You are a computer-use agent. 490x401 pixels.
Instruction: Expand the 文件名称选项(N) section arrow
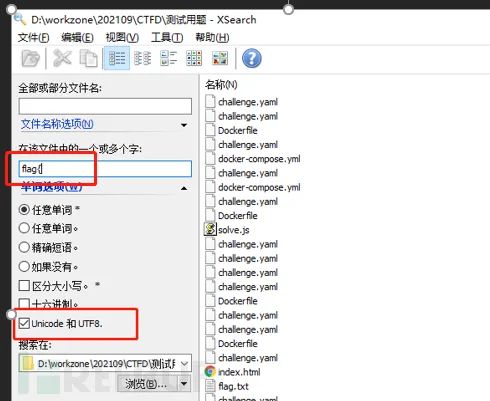tap(184, 125)
